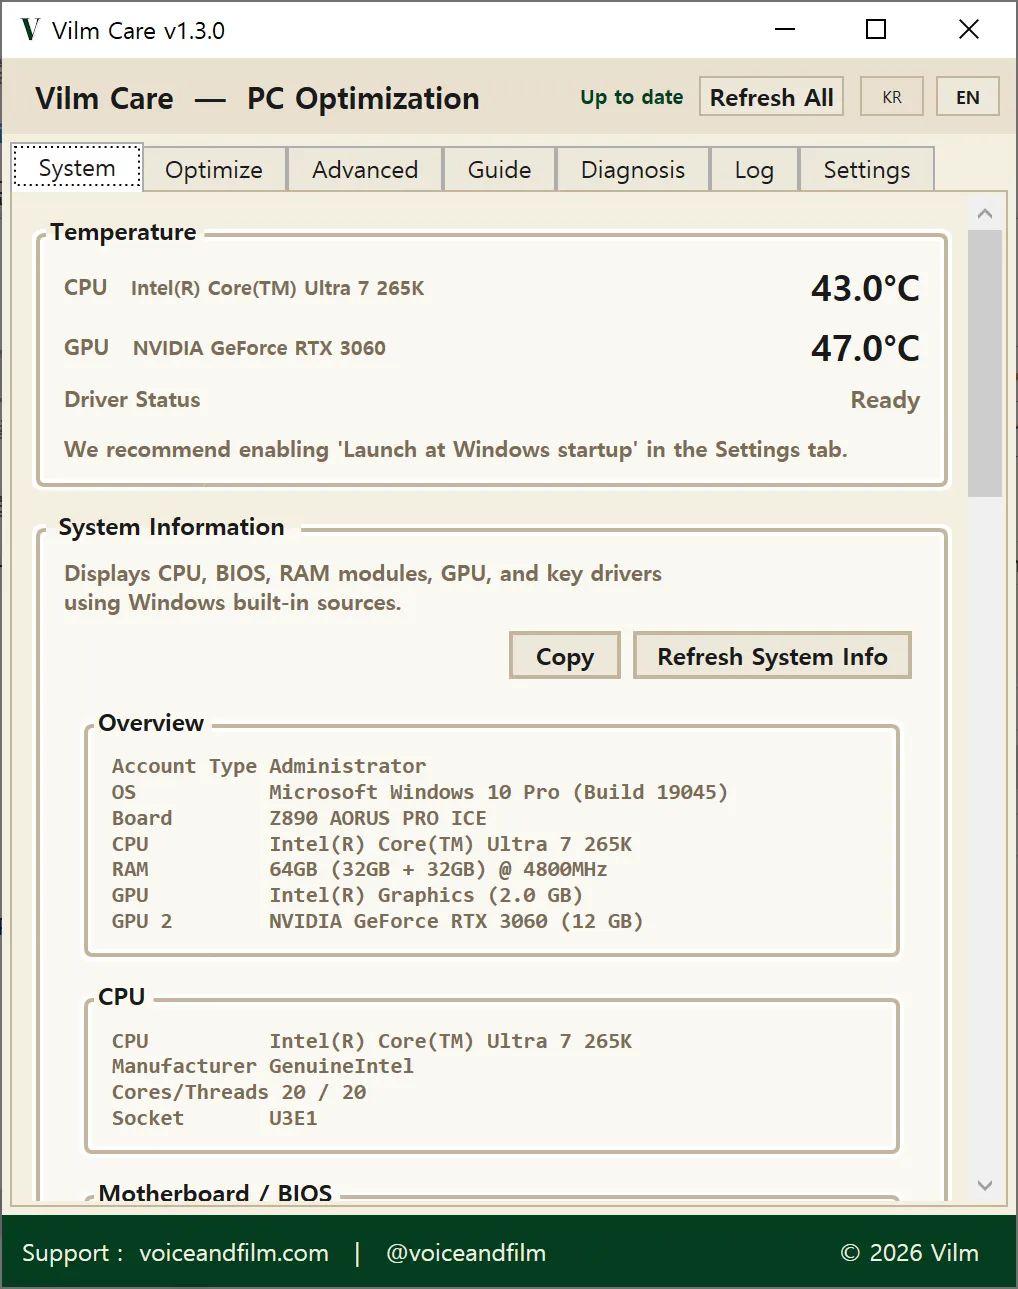Open the Advanced tab
1018x1289 pixels.
point(365,170)
